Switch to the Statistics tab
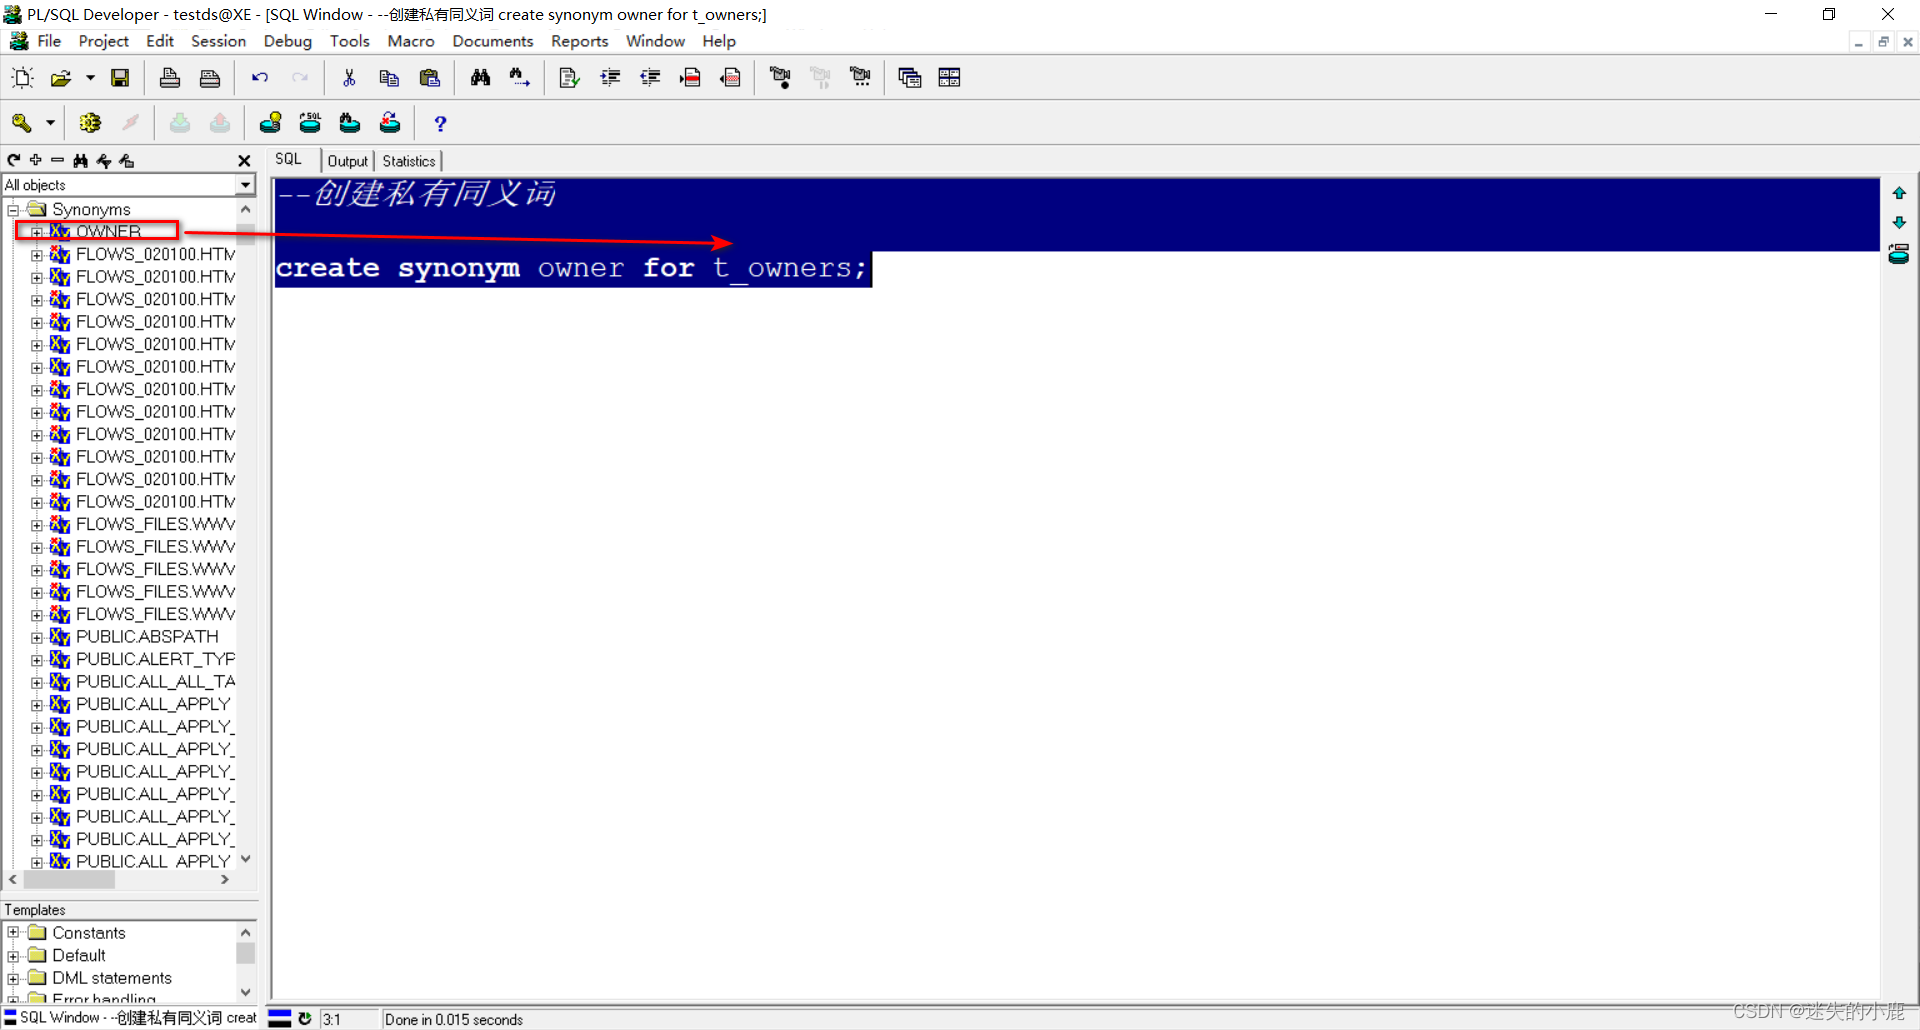Image resolution: width=1920 pixels, height=1030 pixels. (409, 161)
